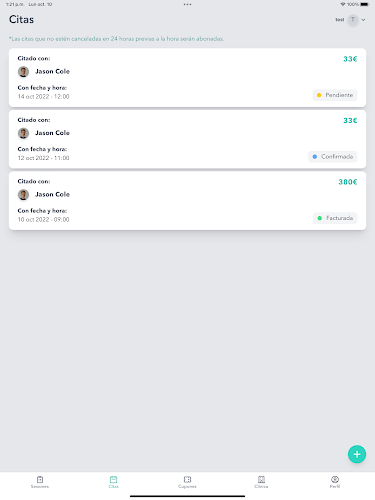Click the 'test' username label
375x500 pixels.
340,20
